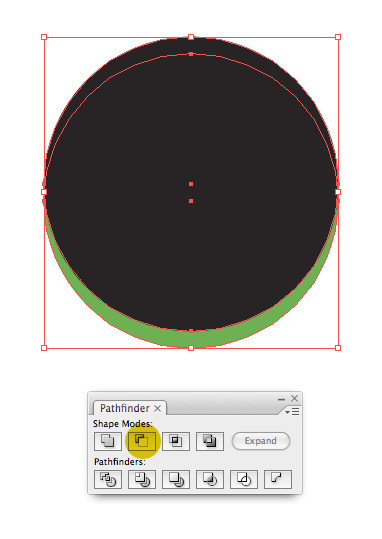Apply the Merge pathfinder
This screenshot has height=539, width=382.
pyautogui.click(x=176, y=479)
